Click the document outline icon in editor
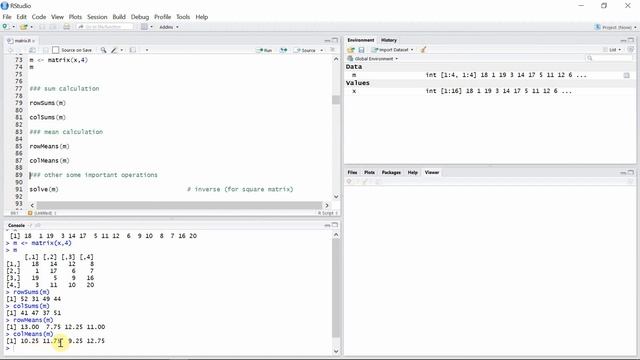This screenshot has width=640, height=360. pyautogui.click(x=333, y=50)
